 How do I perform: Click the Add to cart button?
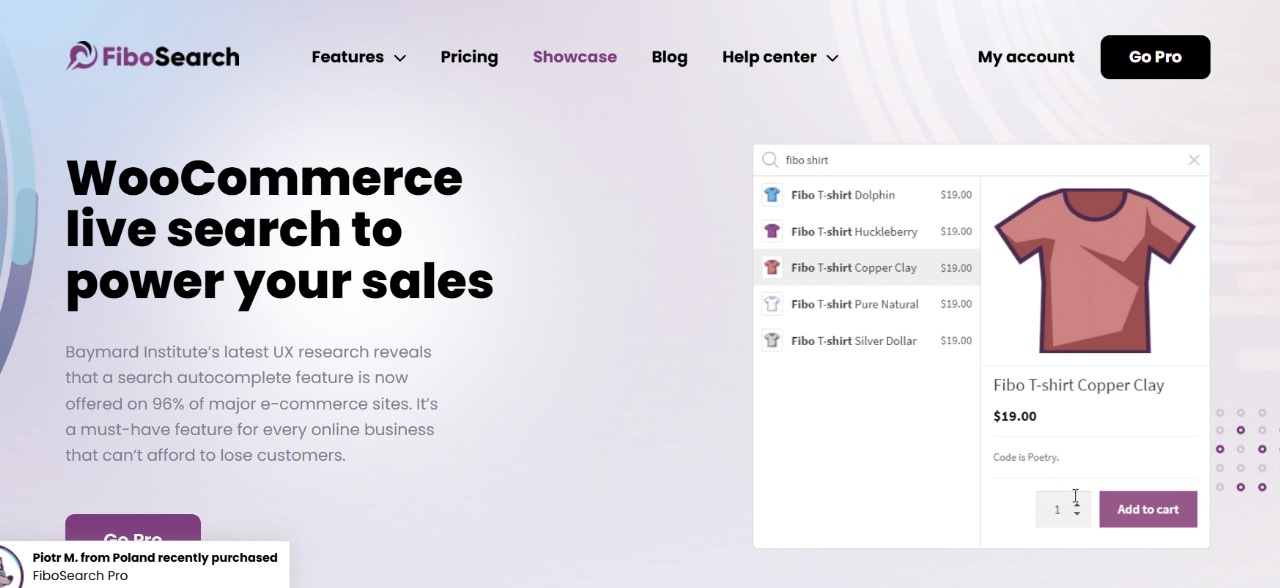(x=1147, y=509)
